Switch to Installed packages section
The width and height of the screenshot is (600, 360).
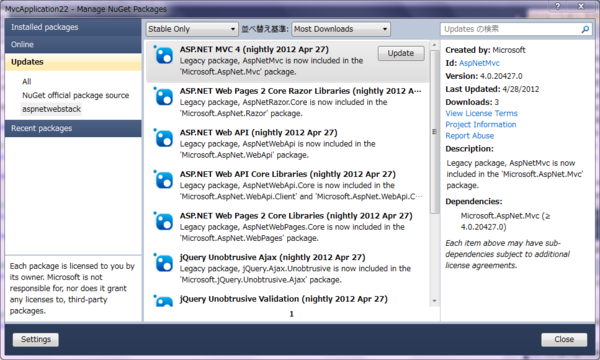pos(73,27)
